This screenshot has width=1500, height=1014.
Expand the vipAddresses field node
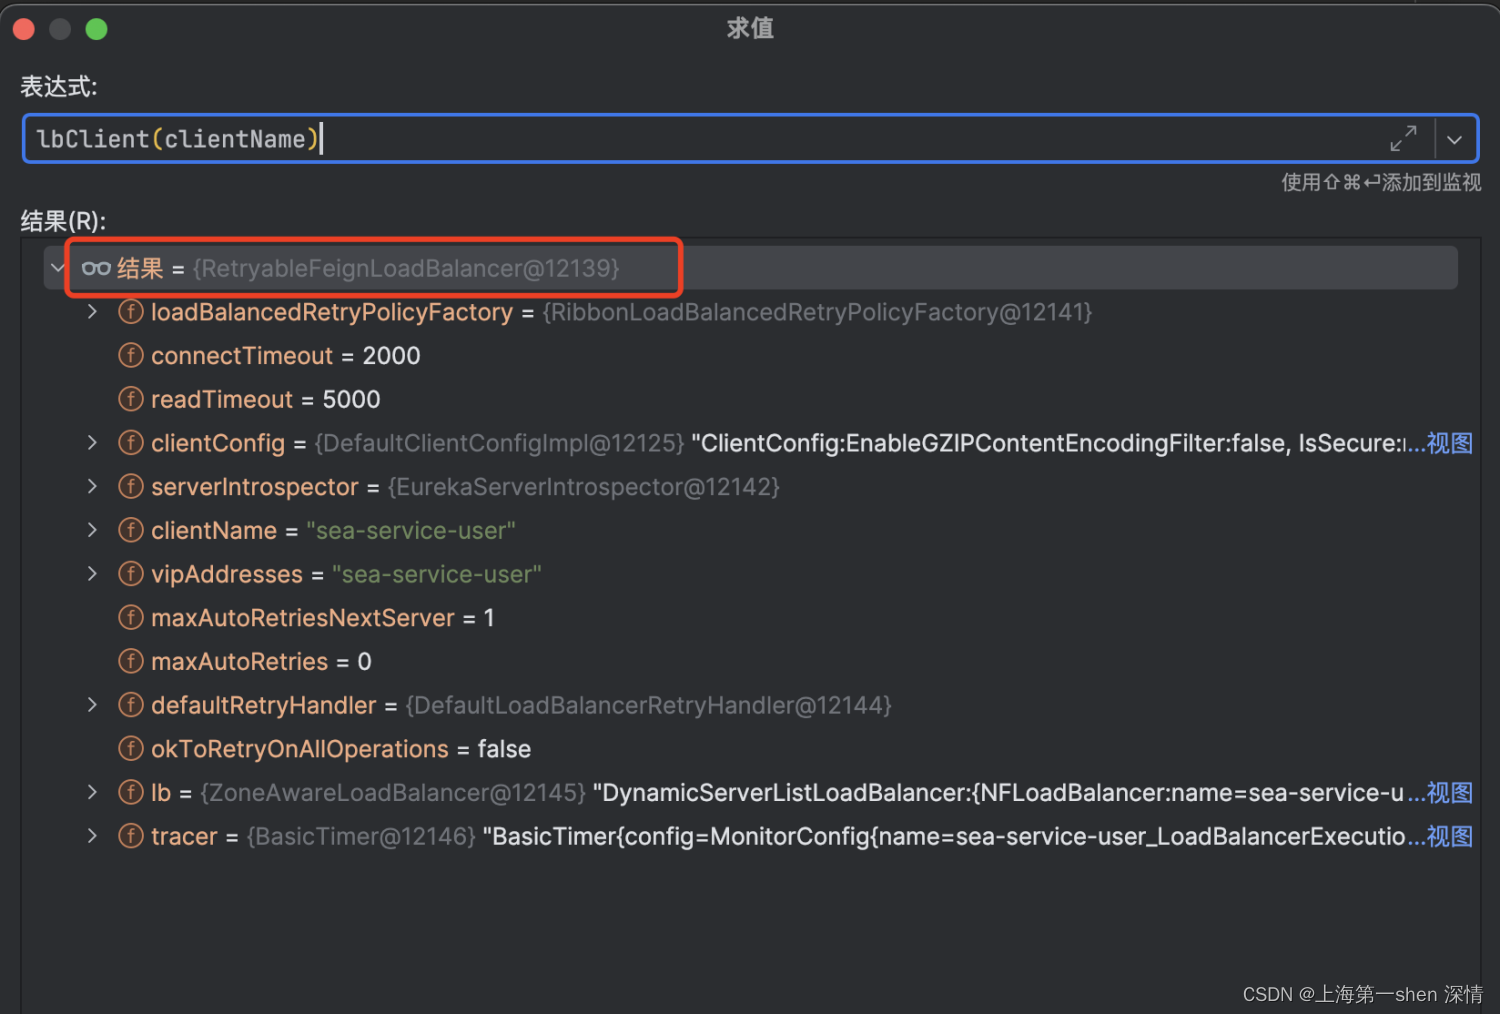93,574
